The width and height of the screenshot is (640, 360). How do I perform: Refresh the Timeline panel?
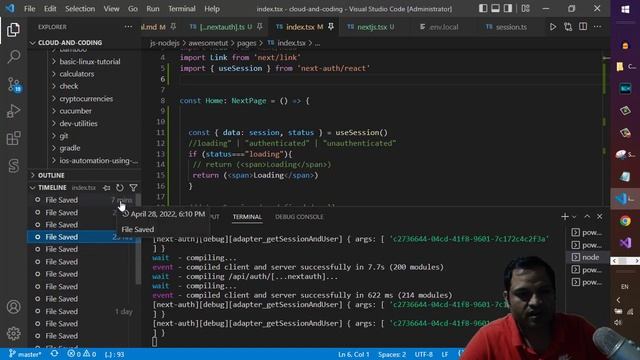point(120,188)
